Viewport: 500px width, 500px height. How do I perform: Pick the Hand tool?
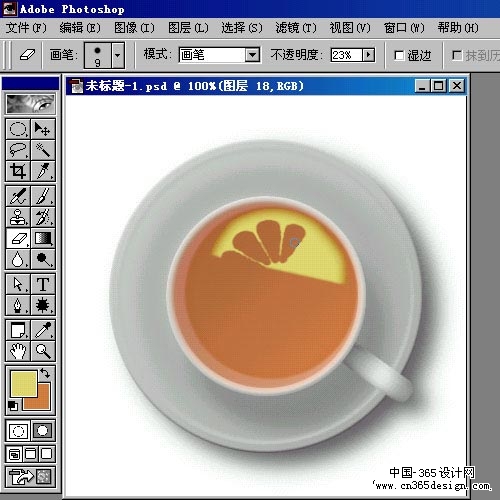18,351
